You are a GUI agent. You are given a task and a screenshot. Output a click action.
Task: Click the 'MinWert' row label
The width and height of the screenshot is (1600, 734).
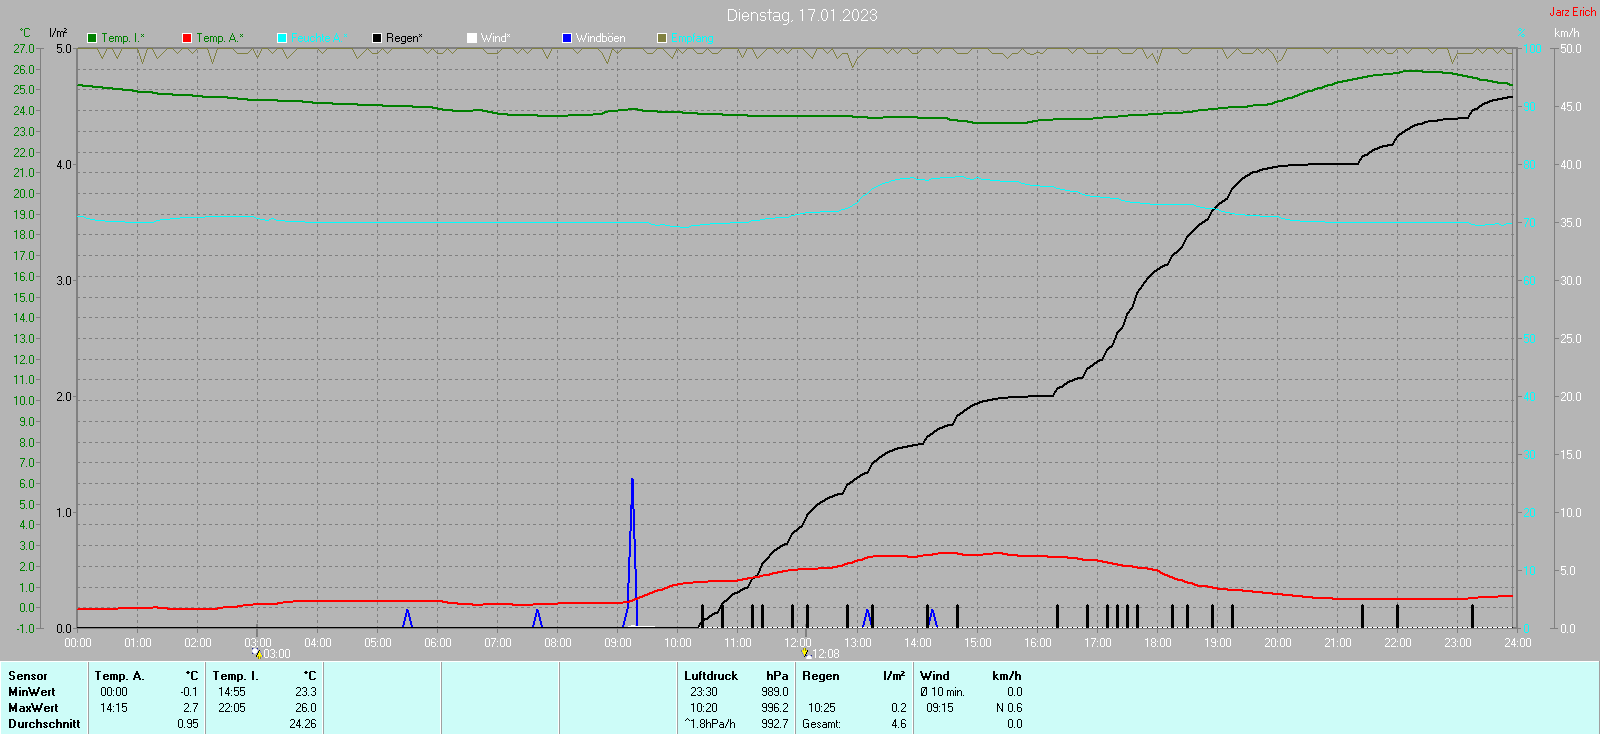pyautogui.click(x=32, y=692)
